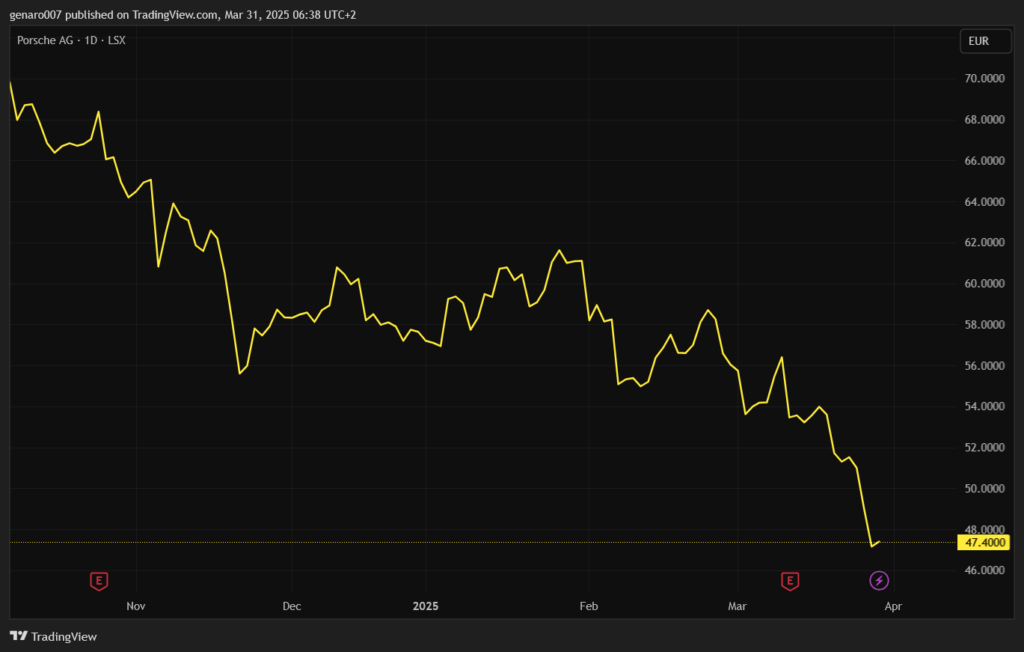Click the 60.0000 price axis label

(x=985, y=284)
